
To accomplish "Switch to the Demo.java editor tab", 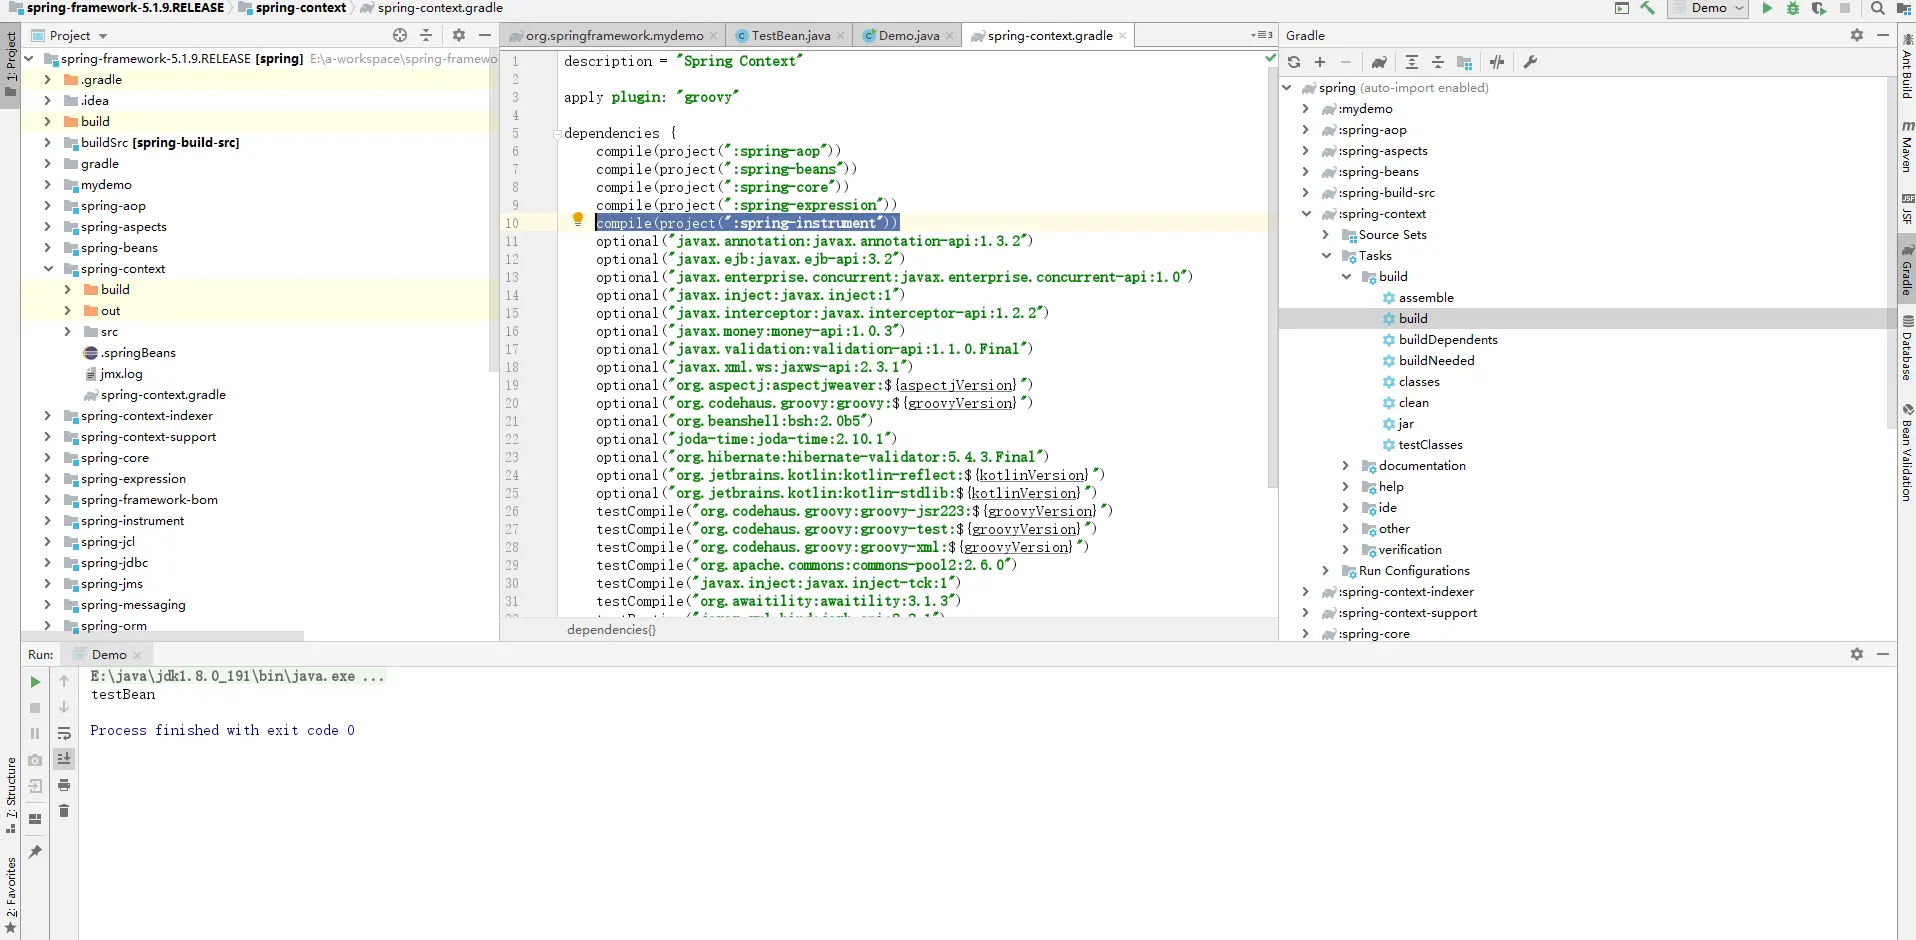I will point(909,35).
